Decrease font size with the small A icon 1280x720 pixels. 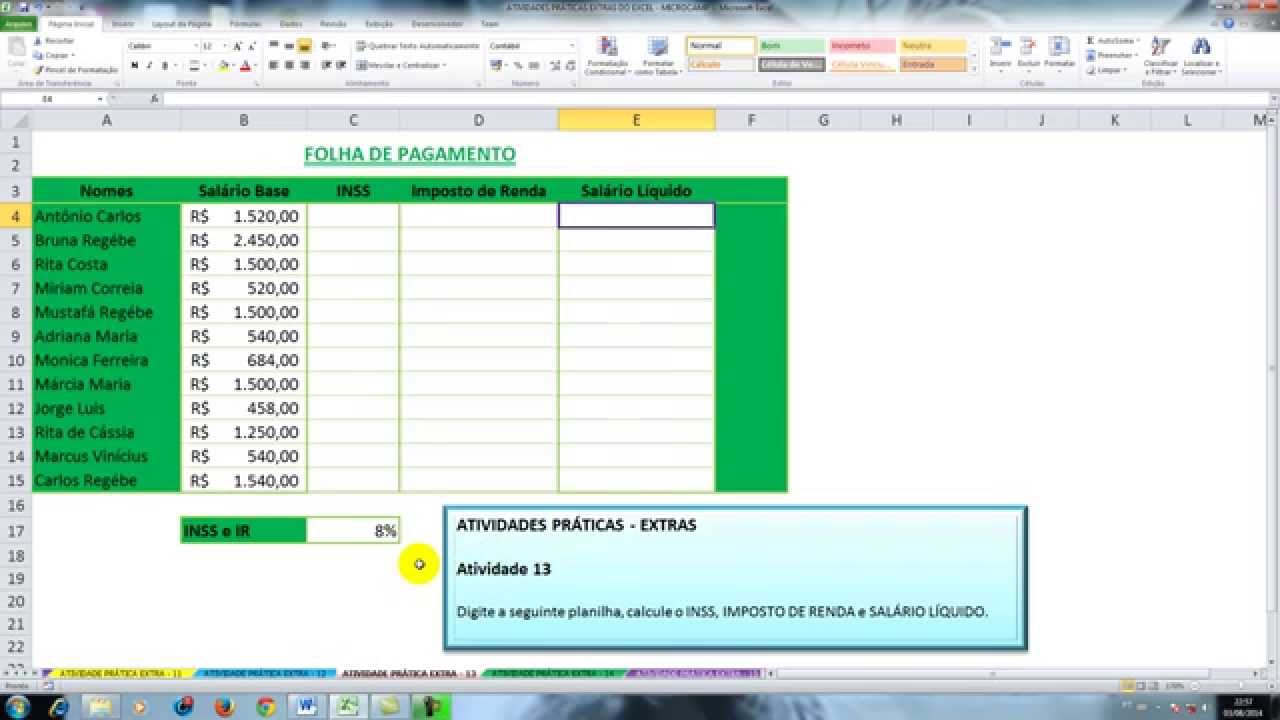[252, 46]
